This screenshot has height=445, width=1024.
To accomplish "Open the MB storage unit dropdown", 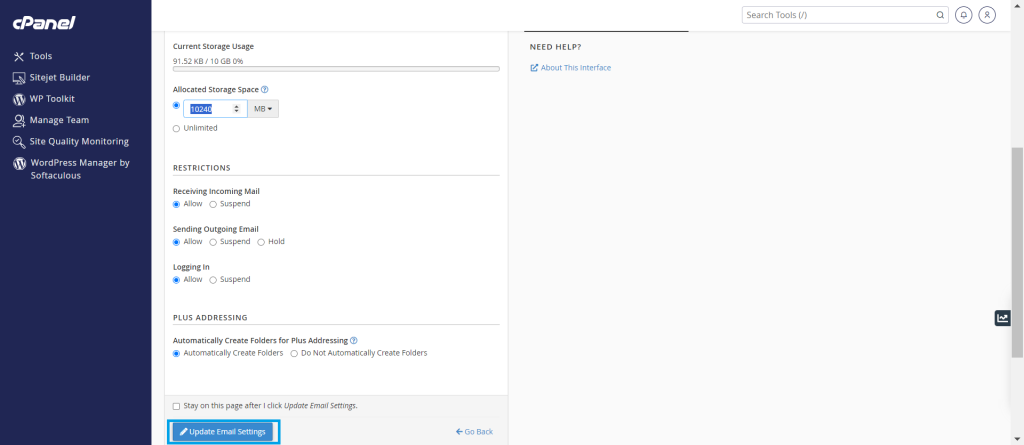I will 263,108.
